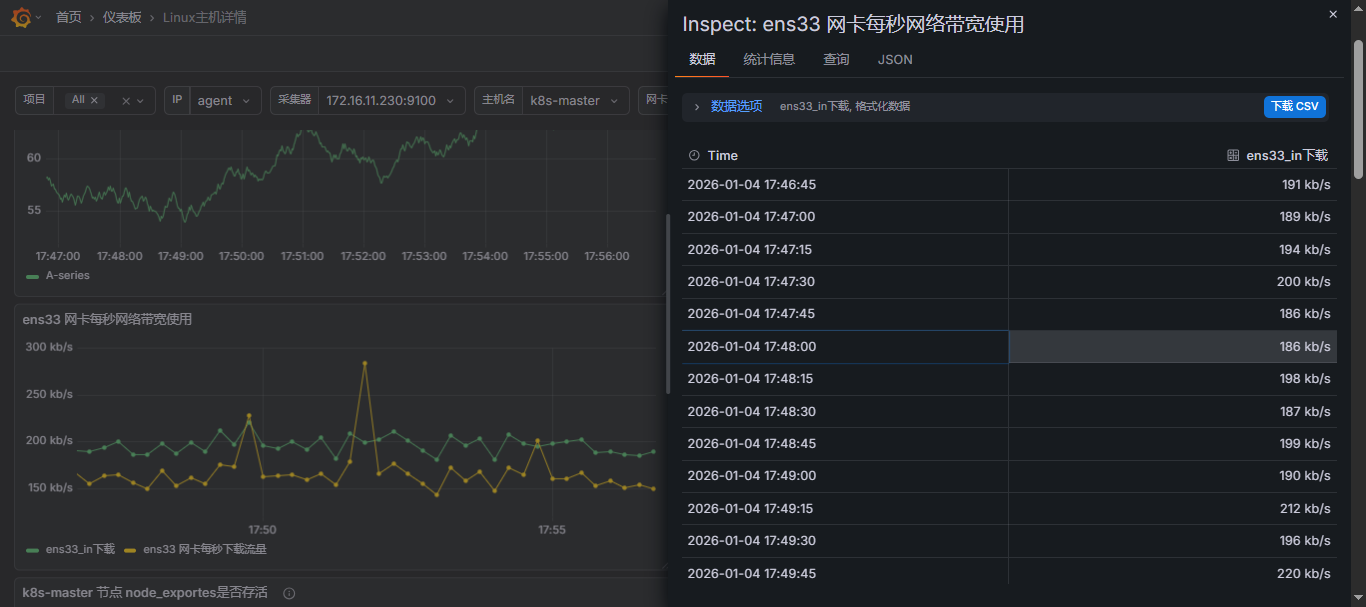This screenshot has height=607, width=1366.
Task: Remove the All tag in 项目 filter
Action: pyautogui.click(x=95, y=100)
